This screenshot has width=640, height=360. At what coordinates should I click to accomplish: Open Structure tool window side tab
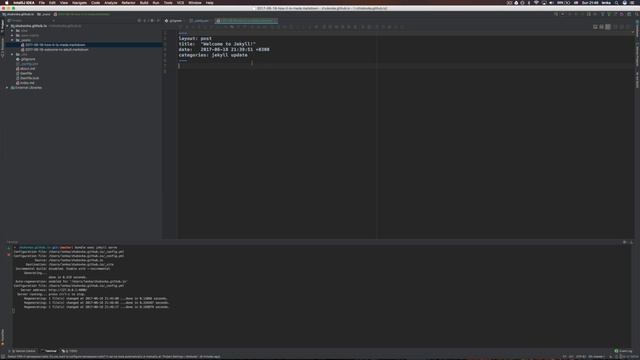(2, 47)
